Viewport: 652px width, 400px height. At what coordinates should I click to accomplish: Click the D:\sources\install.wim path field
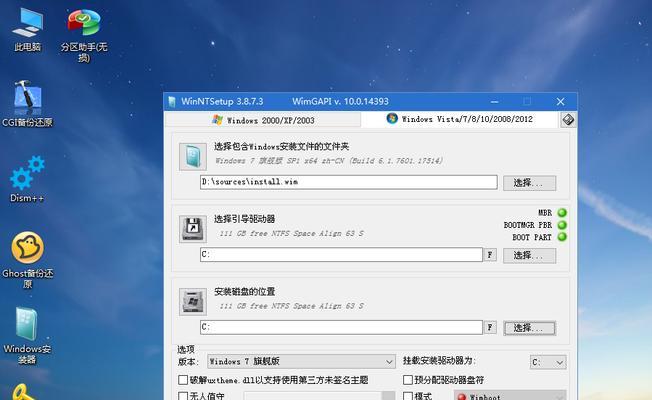pos(348,182)
